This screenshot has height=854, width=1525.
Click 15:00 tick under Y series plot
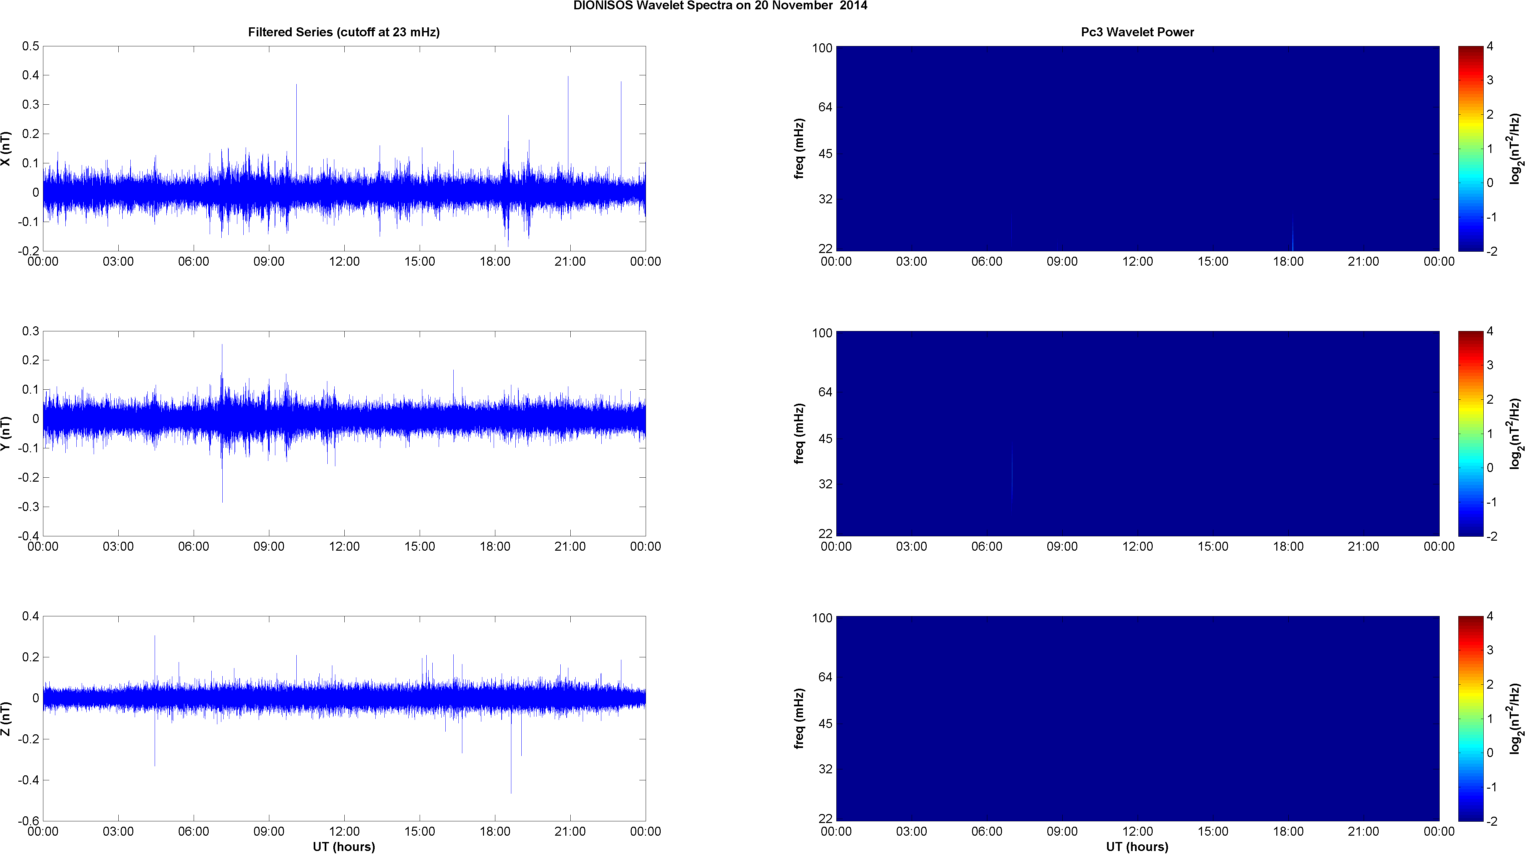420,547
